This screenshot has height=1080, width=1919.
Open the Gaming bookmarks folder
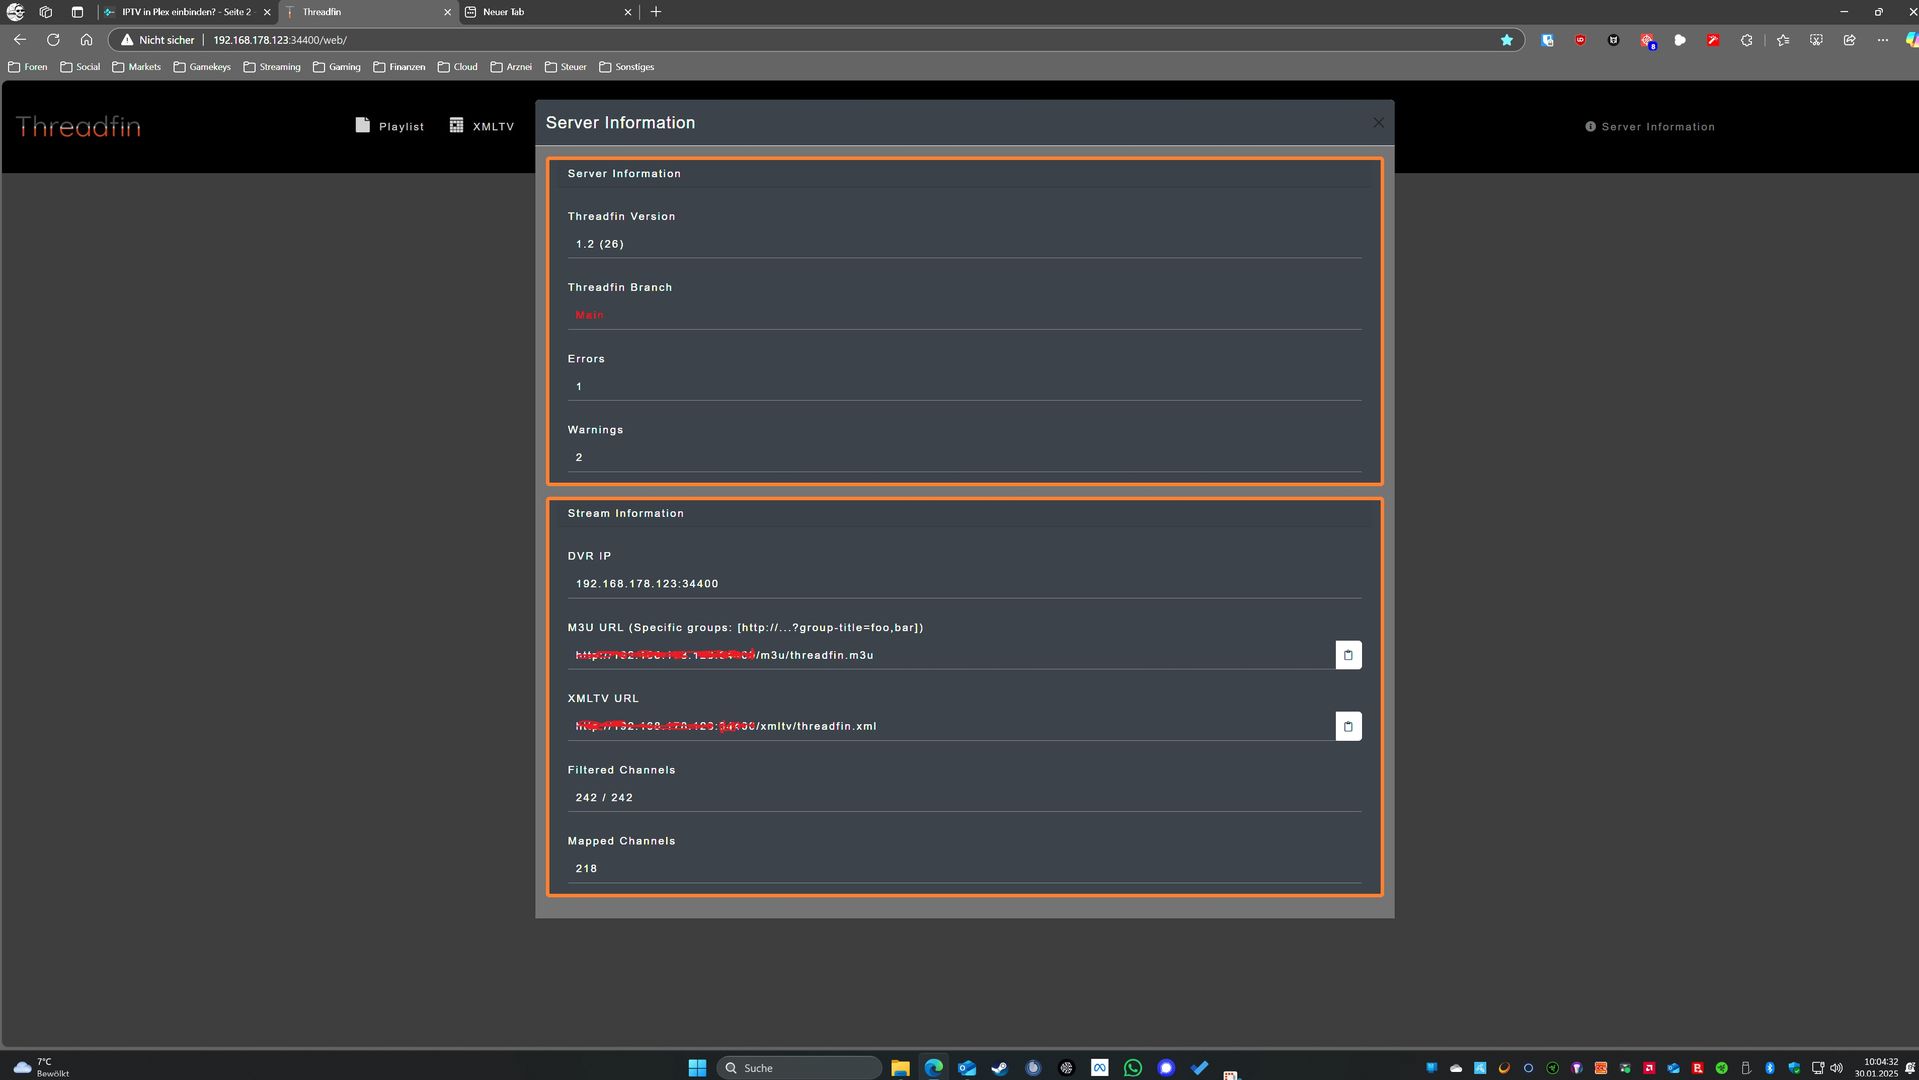(337, 67)
